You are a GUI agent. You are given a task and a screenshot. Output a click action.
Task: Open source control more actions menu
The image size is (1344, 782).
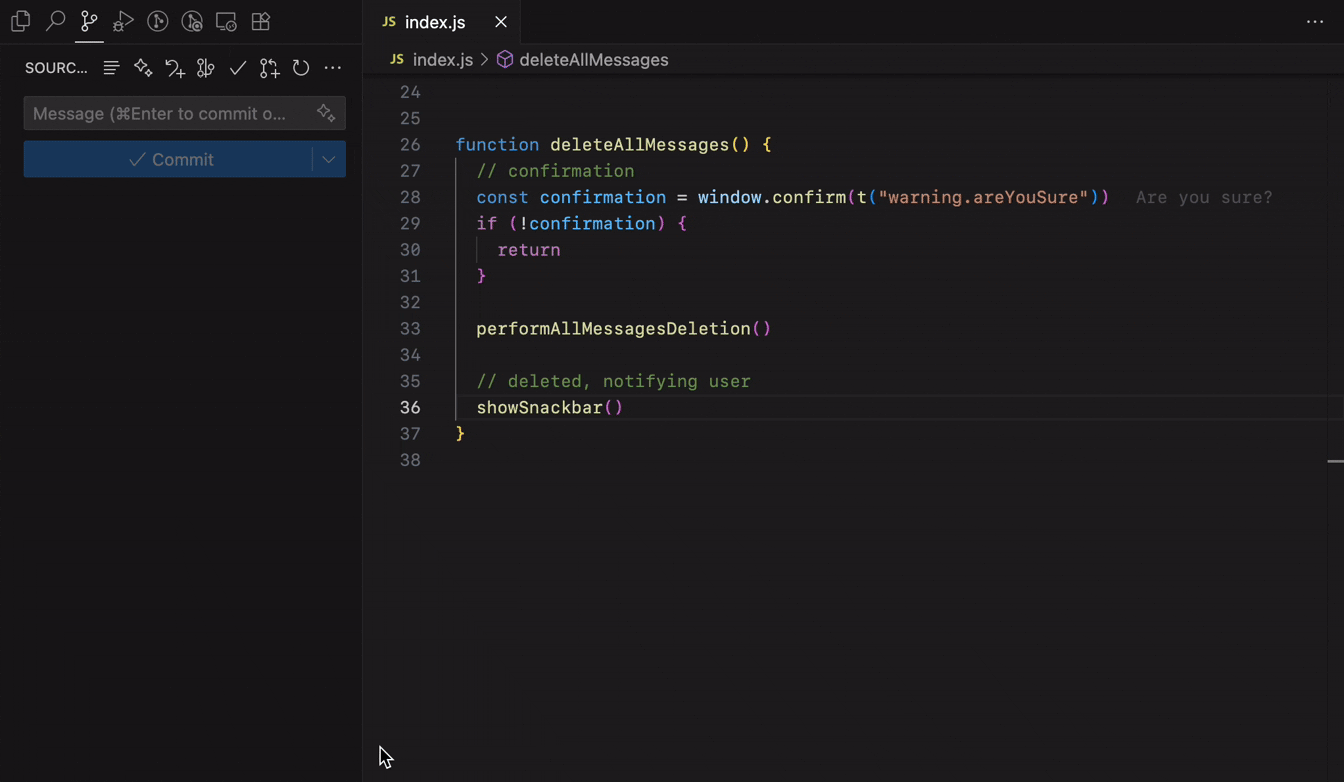click(x=333, y=68)
